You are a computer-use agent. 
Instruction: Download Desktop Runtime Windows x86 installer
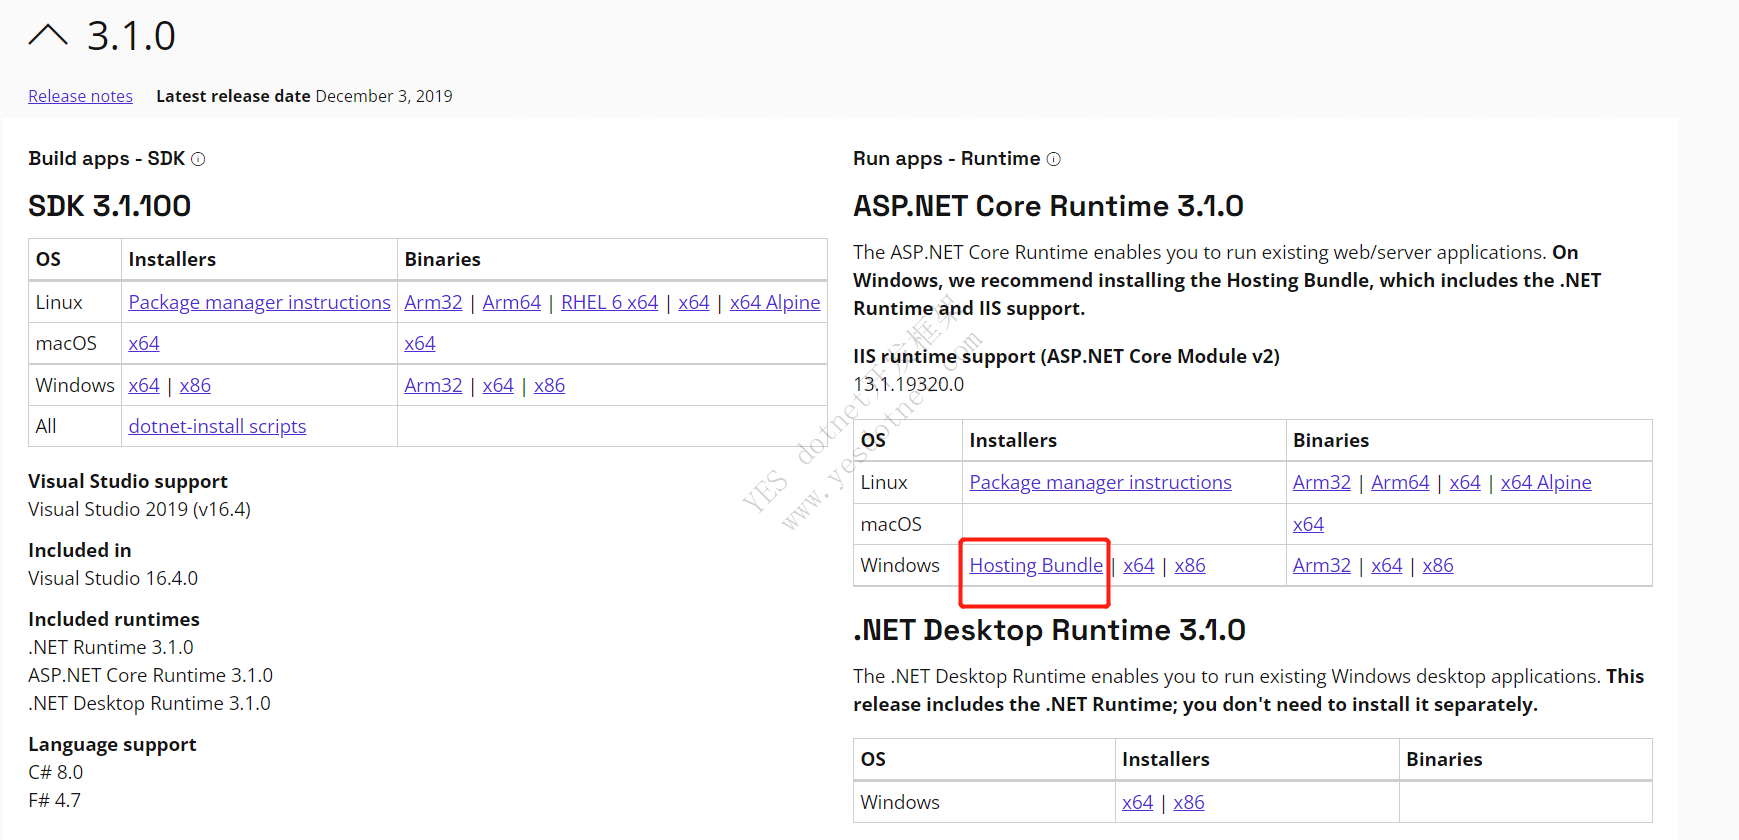(1189, 802)
